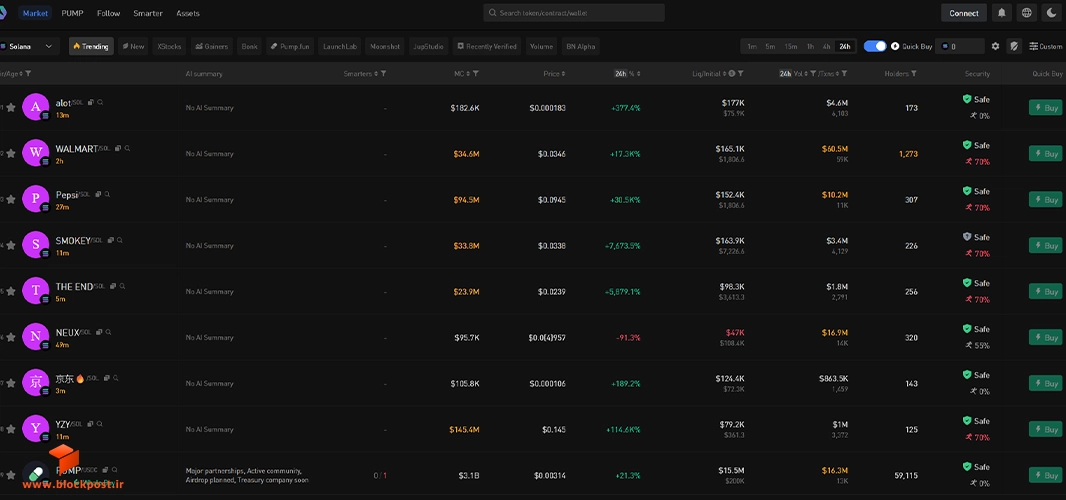Click the purple A avatar of alot

click(35, 107)
